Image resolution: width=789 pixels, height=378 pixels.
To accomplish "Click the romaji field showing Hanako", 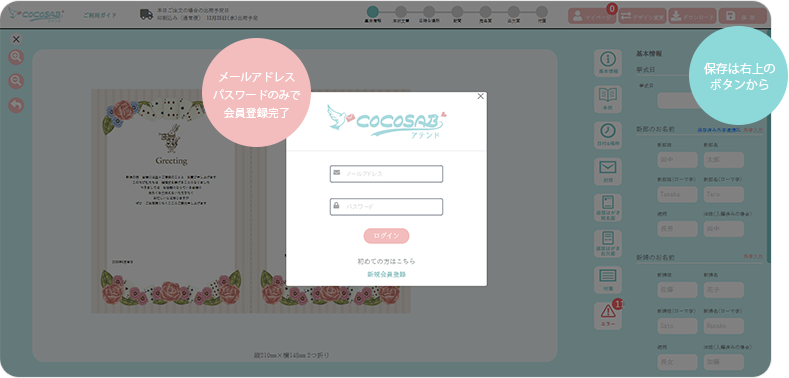I will [x=724, y=326].
